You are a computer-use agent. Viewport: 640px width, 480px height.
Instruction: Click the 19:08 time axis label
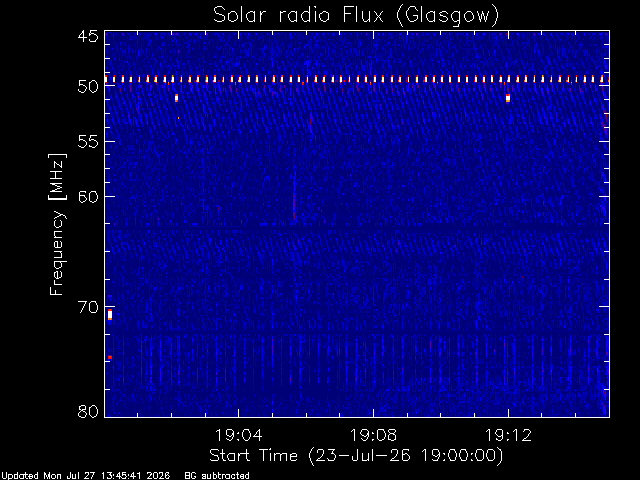(373, 435)
